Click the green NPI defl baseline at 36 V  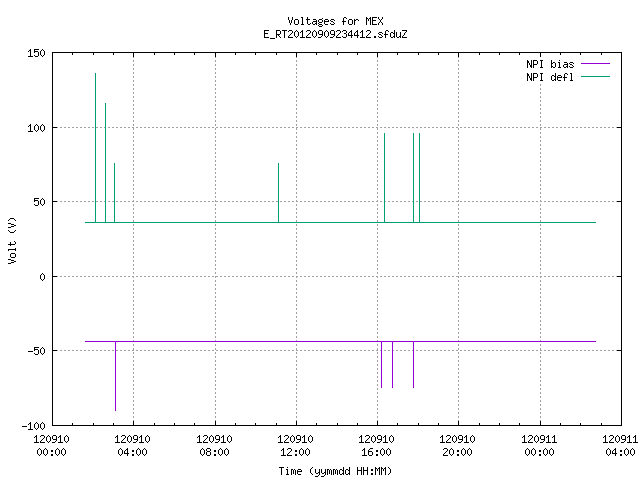coord(340,222)
